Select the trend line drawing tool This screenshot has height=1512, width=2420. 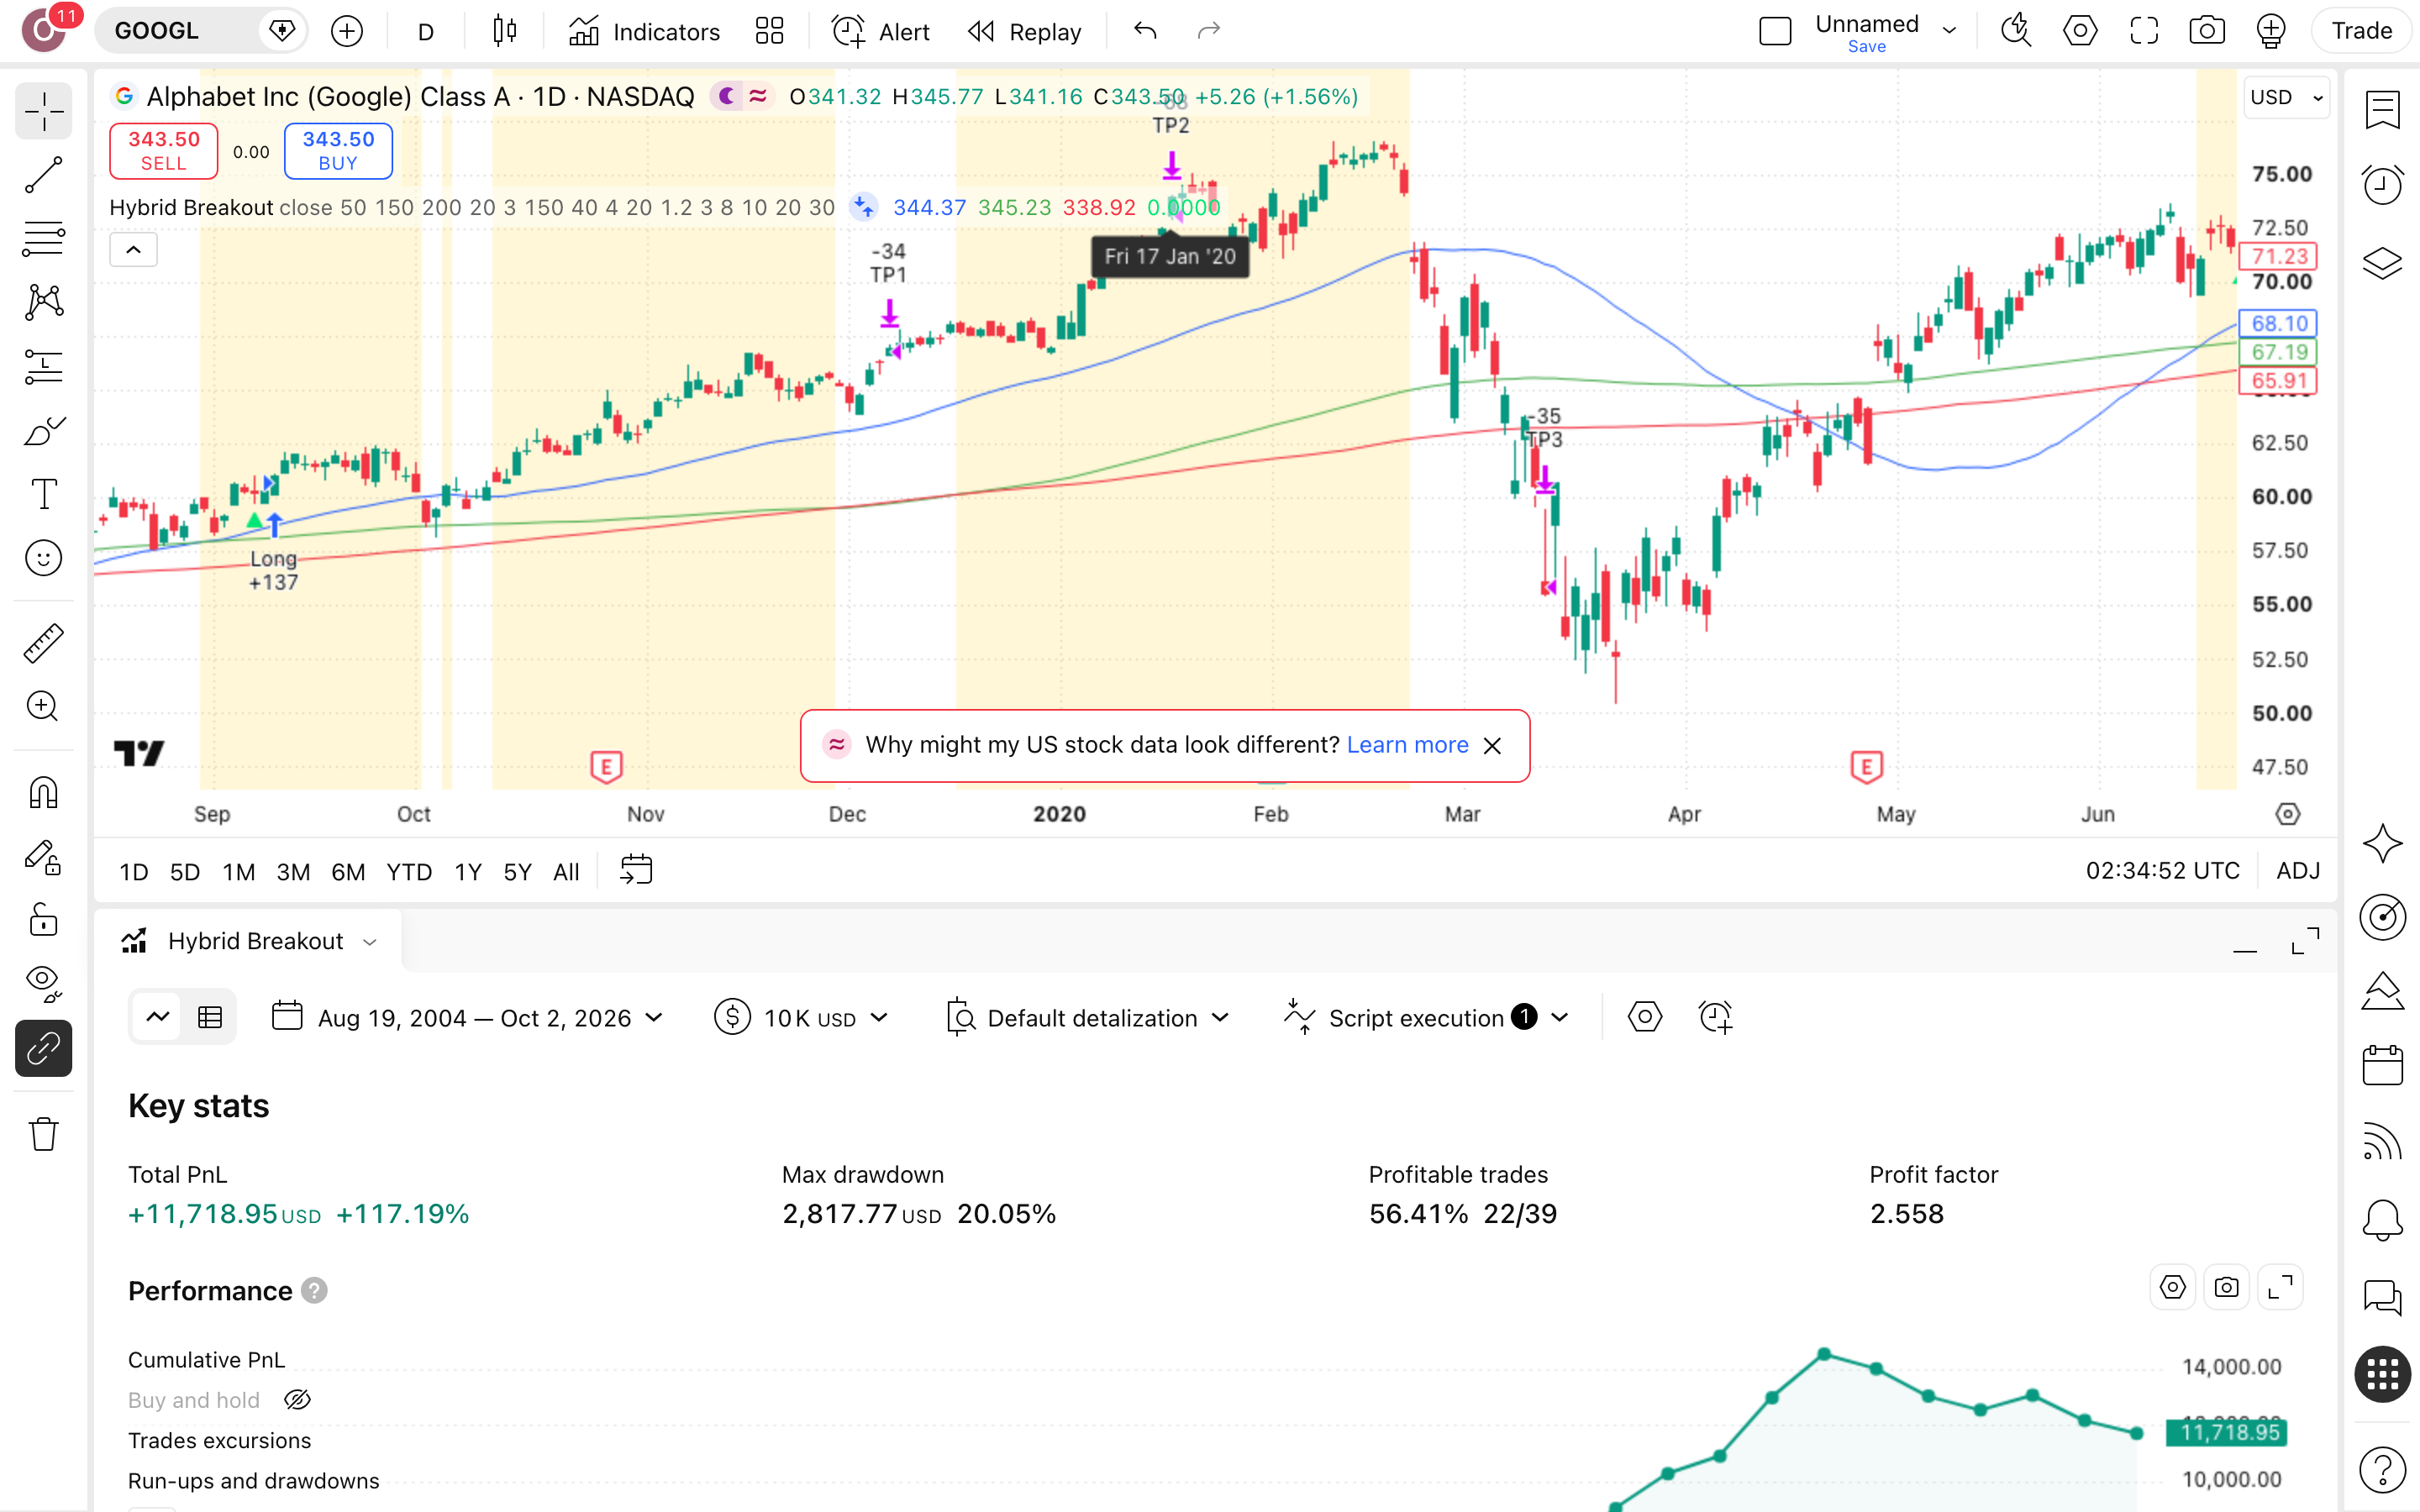pos(43,175)
